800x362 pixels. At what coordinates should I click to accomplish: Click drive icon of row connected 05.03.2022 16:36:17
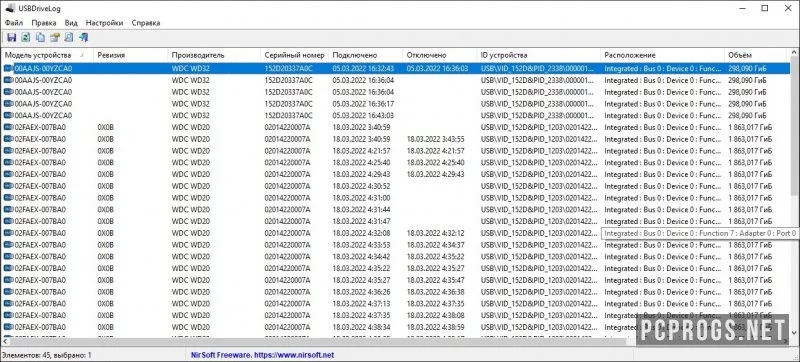click(9, 104)
